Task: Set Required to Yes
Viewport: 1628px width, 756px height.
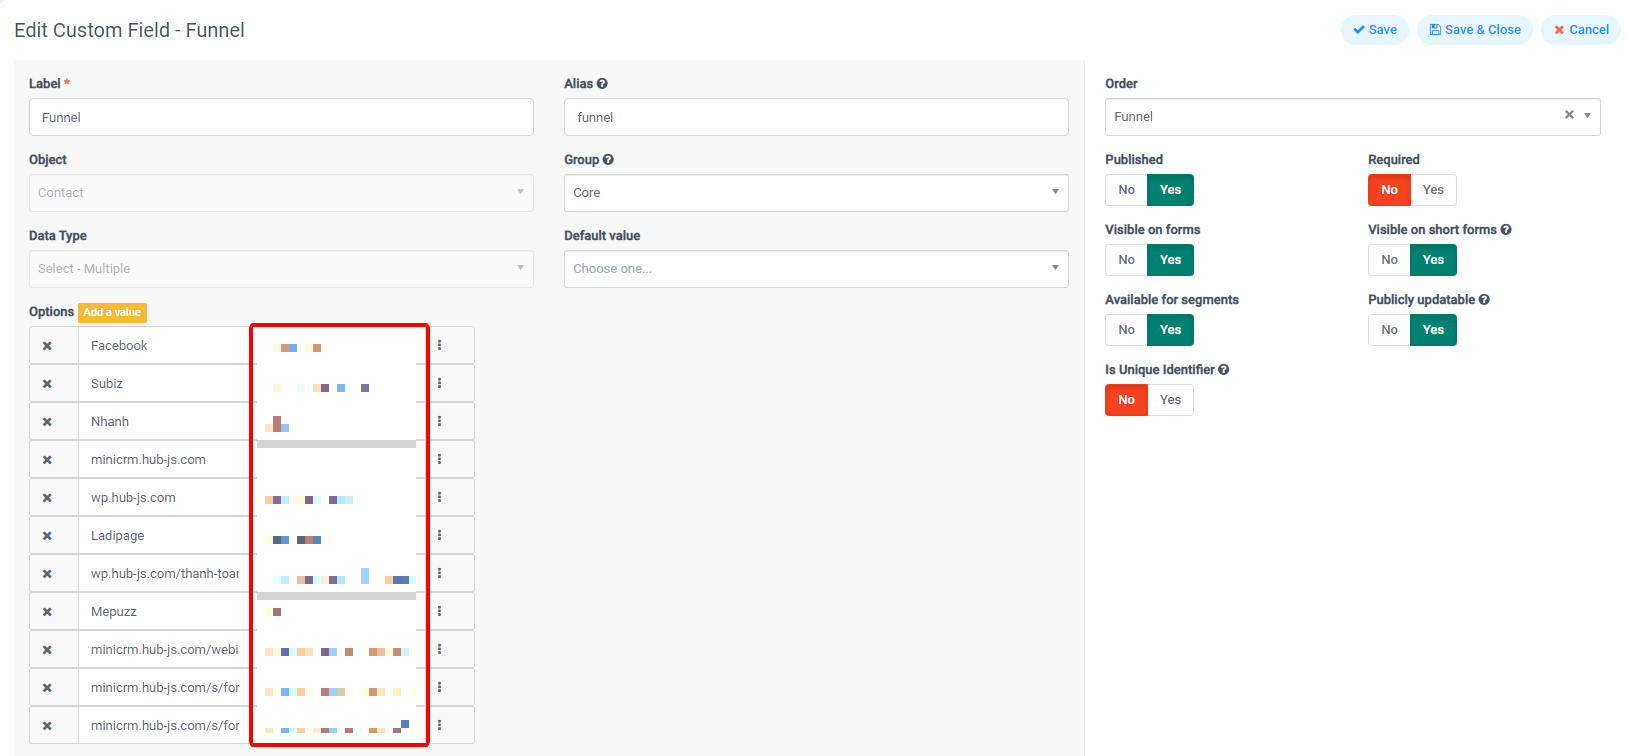Action: click(x=1433, y=190)
